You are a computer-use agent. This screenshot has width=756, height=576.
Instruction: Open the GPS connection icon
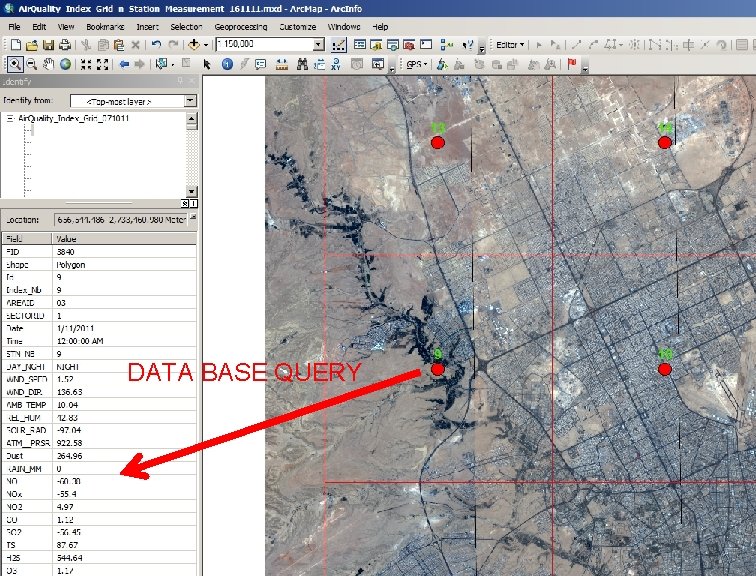click(441, 64)
